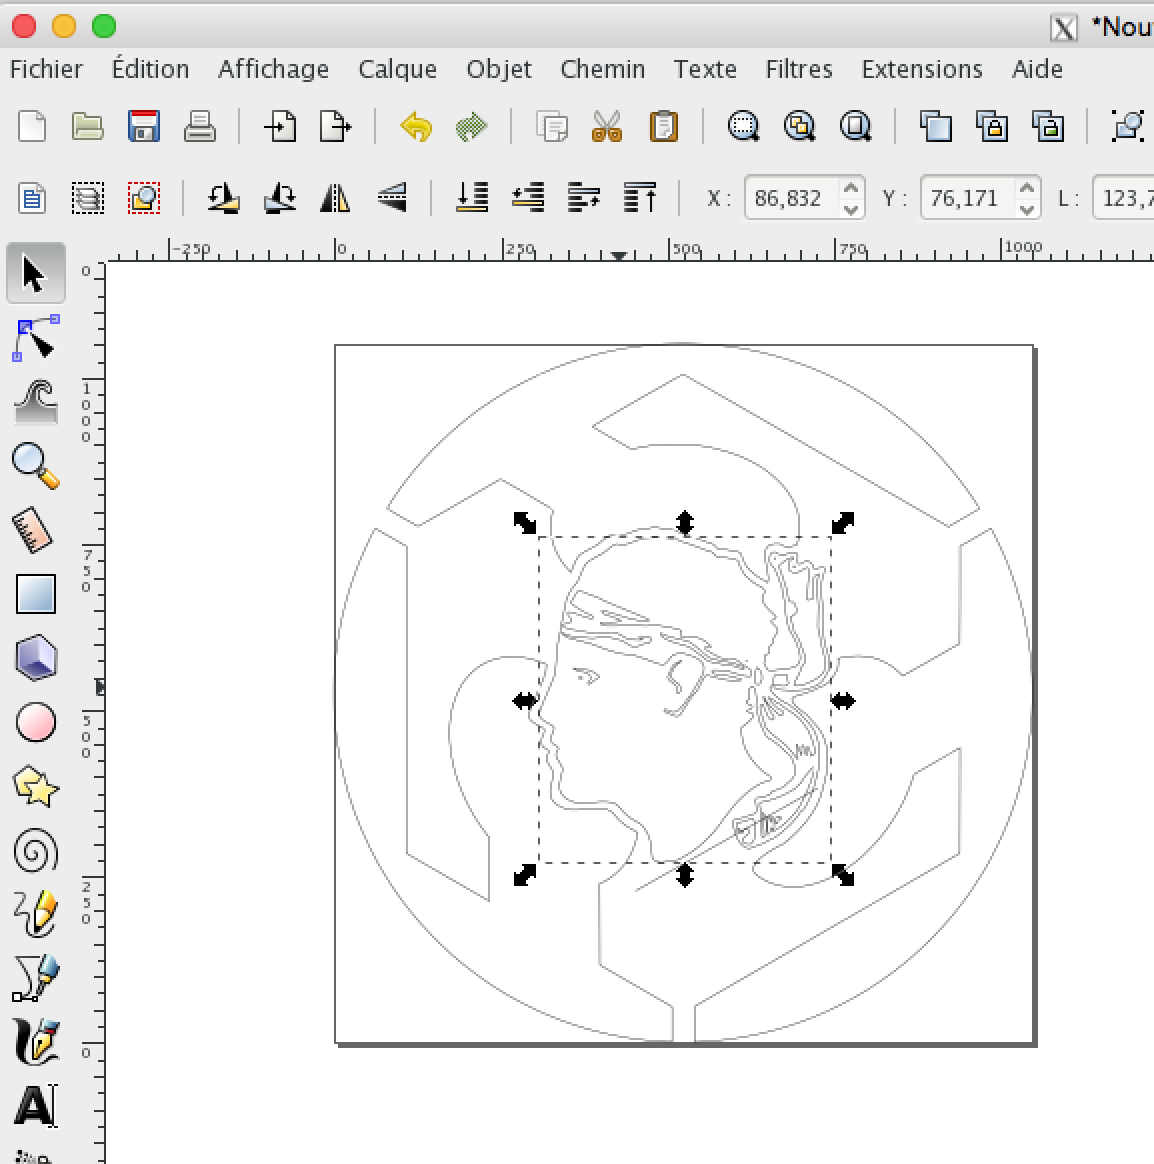Decrease the Y value with stepper
The image size is (1154, 1164).
[1027, 209]
